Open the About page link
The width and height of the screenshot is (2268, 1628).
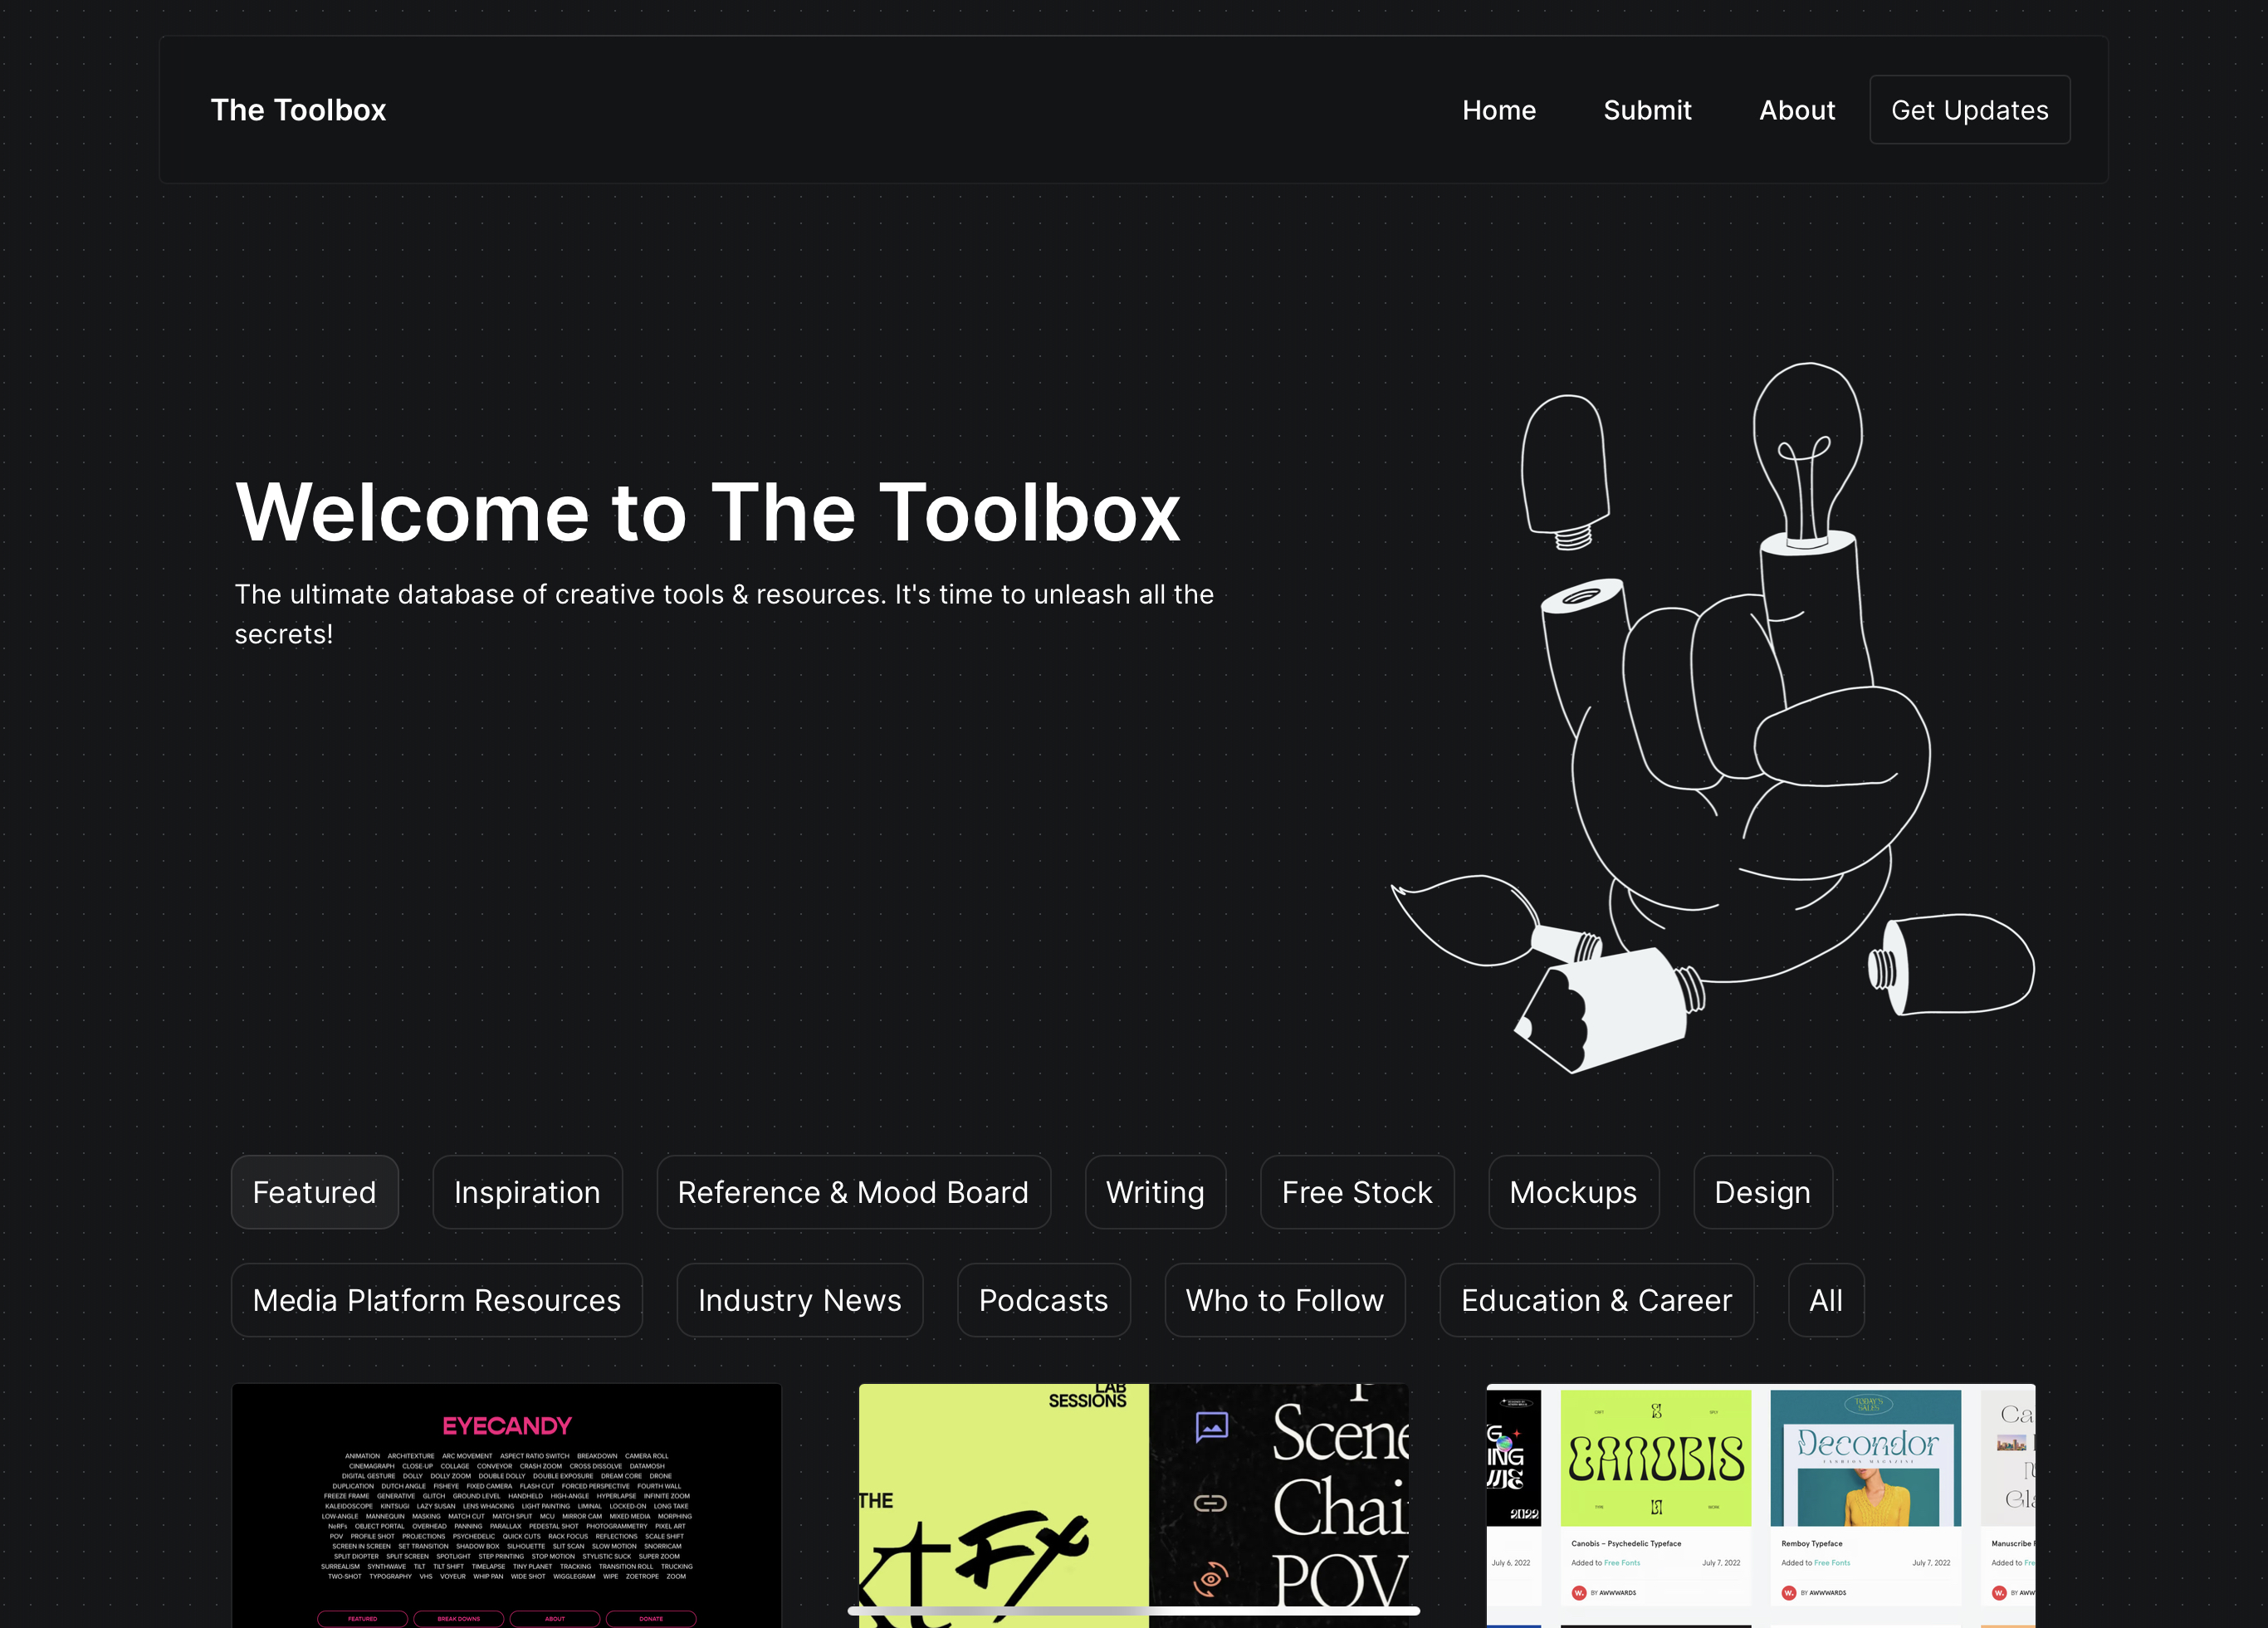pos(1796,110)
